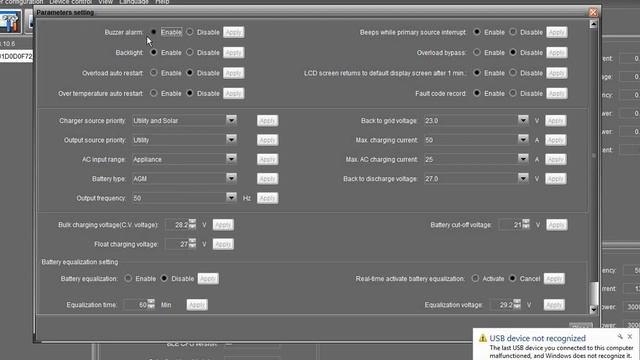Open Back to grid voltage dropdown

[523, 120]
